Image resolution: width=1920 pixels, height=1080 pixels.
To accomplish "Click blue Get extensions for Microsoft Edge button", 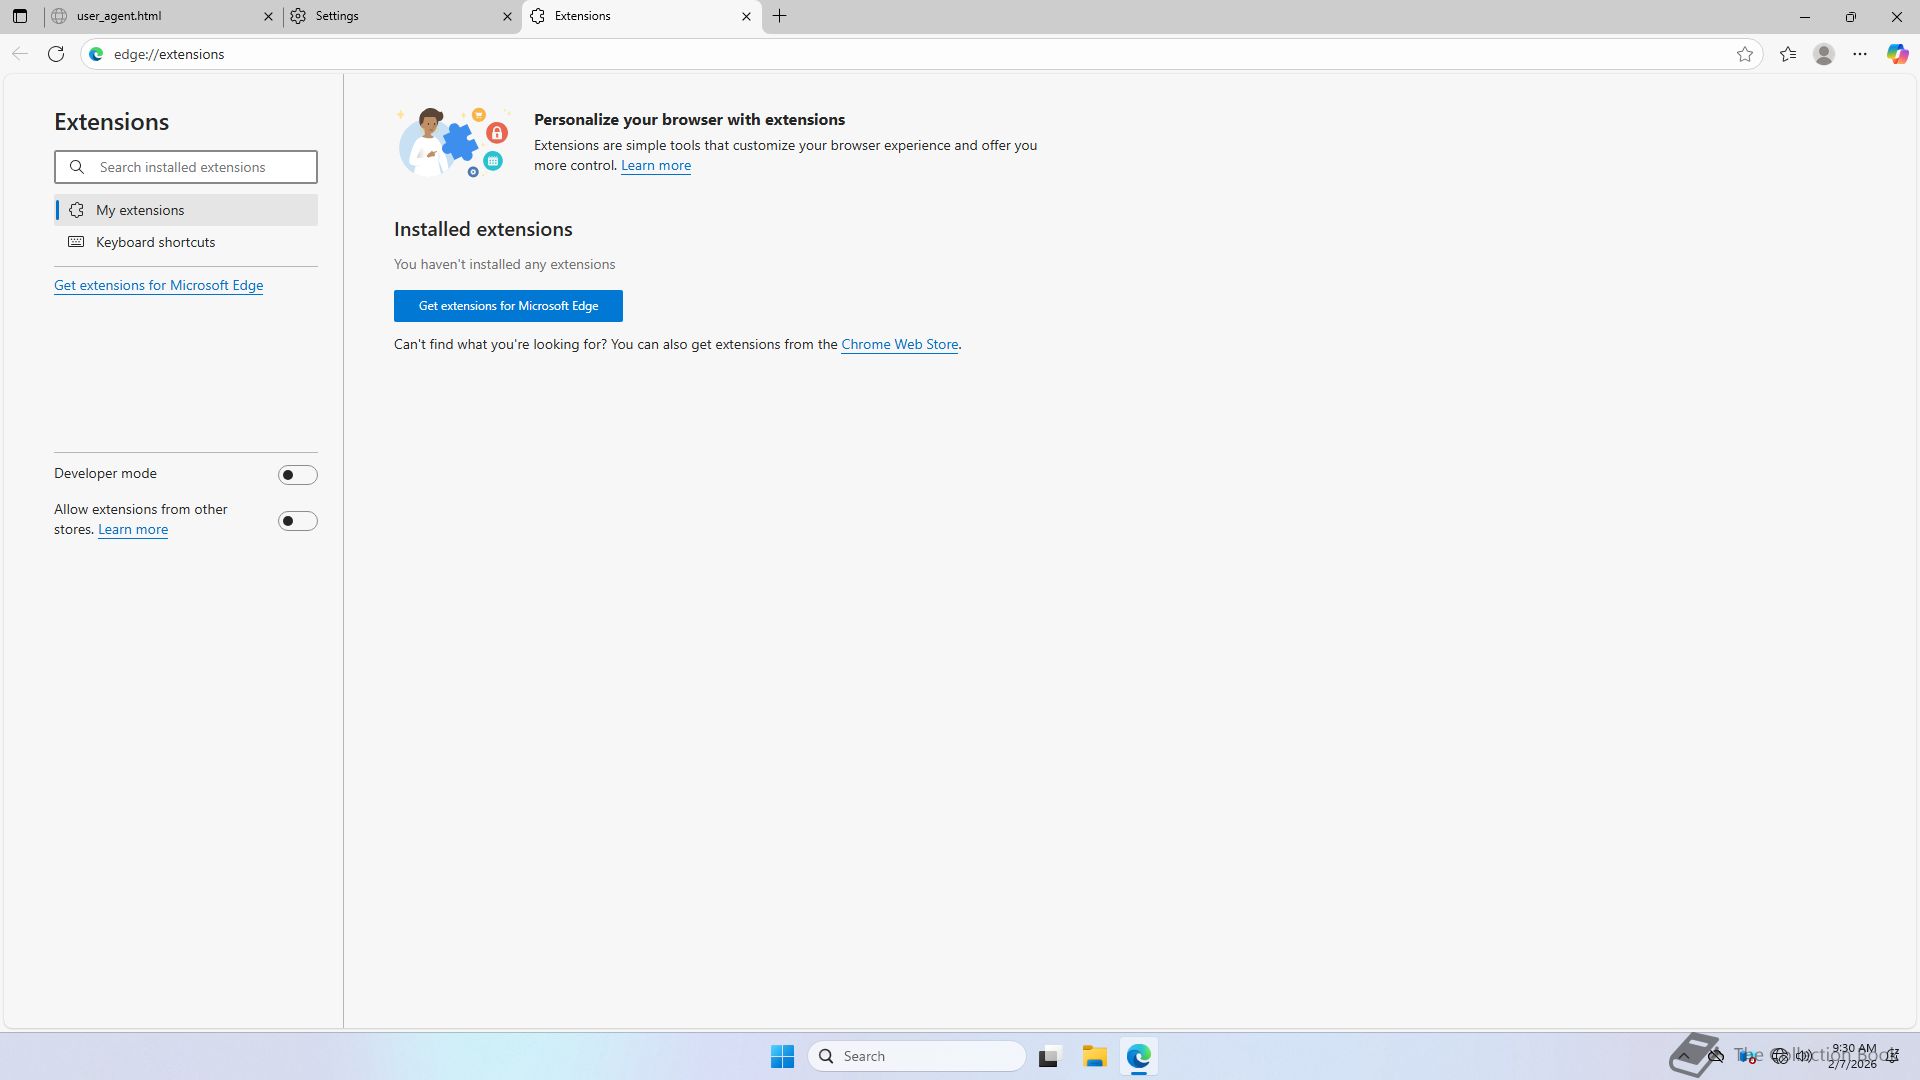I will (x=508, y=306).
